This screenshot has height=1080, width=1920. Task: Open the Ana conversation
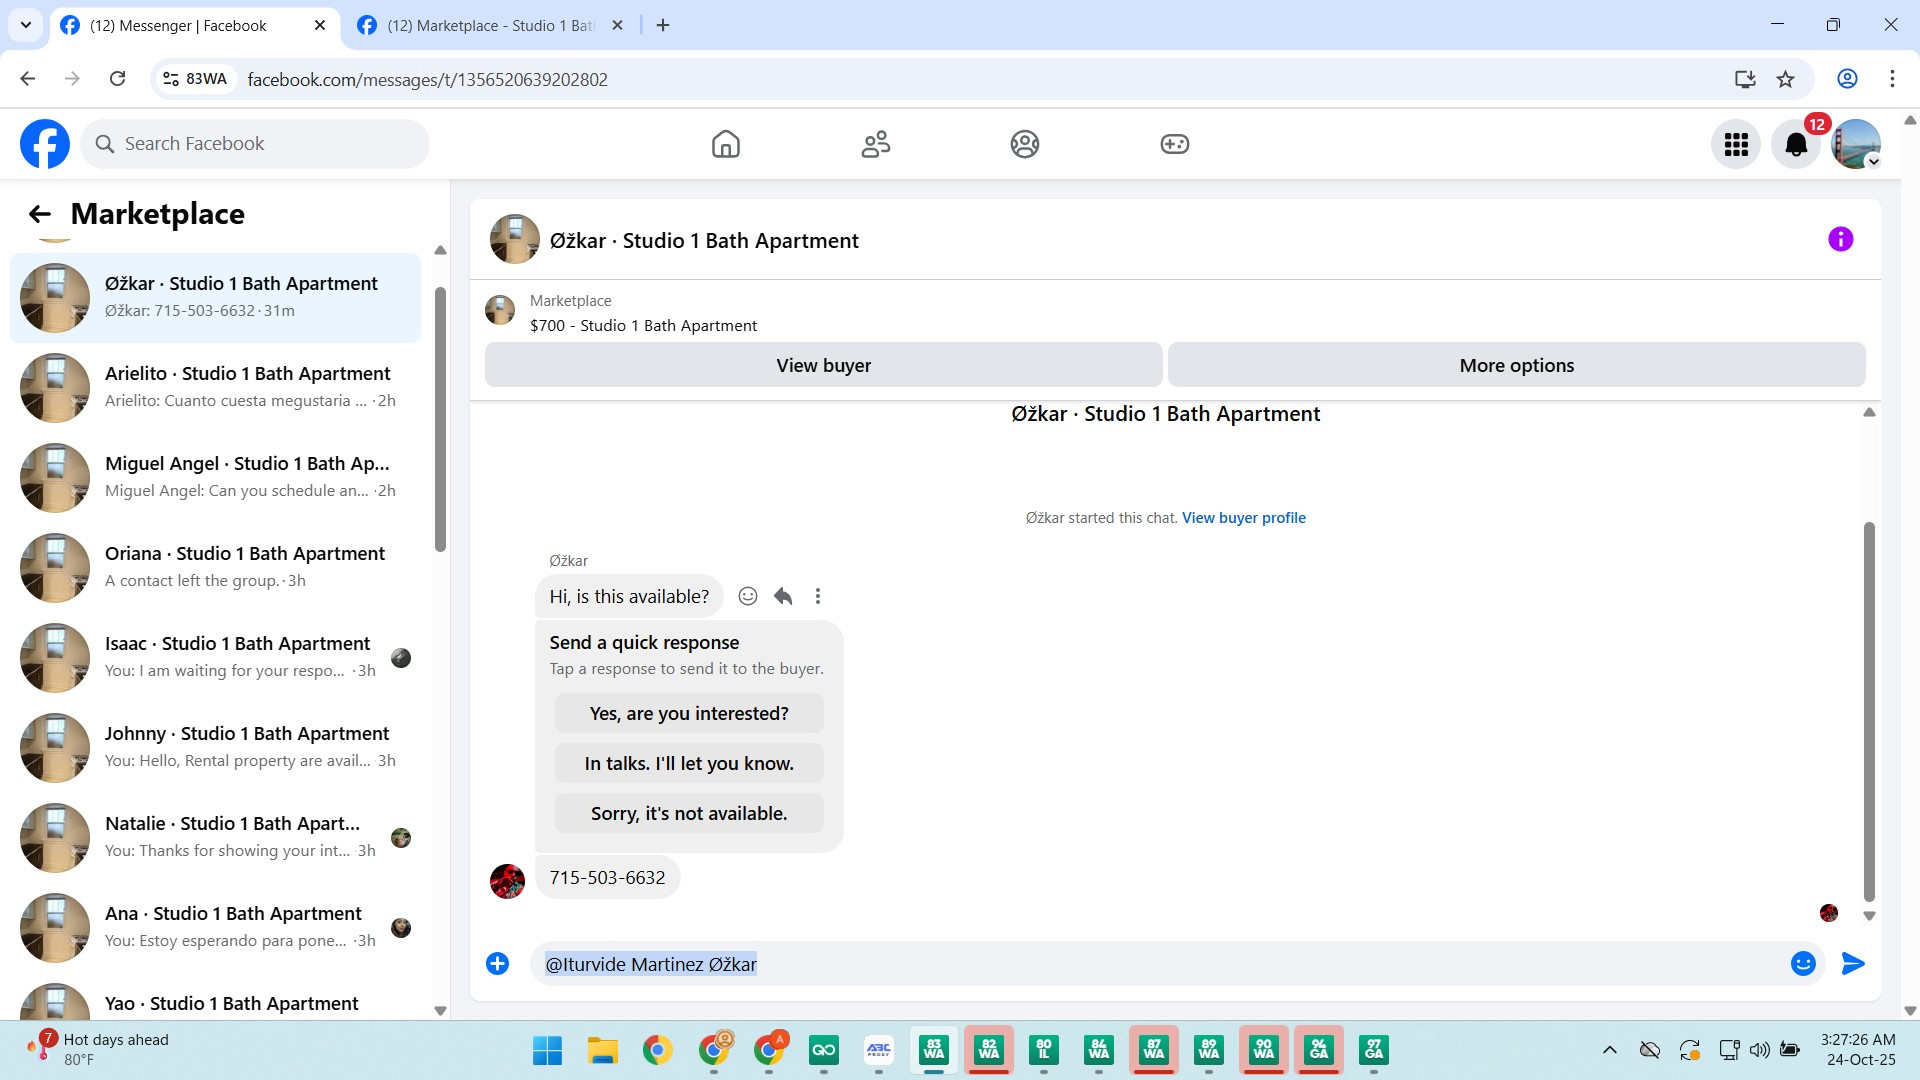[x=215, y=928]
